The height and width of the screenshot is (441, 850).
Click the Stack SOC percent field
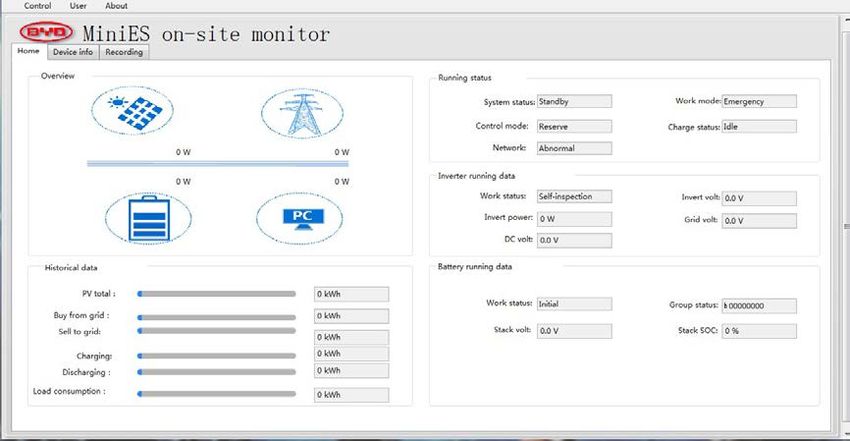click(x=759, y=331)
